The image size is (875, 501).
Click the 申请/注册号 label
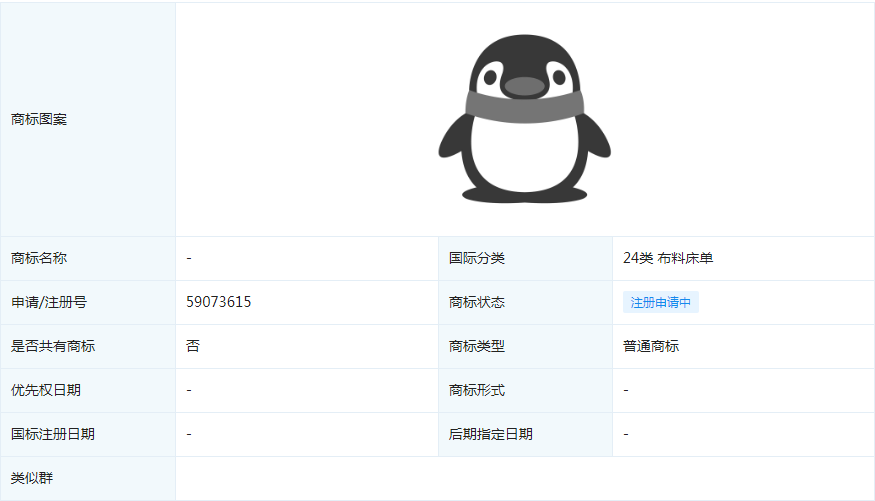tap(49, 302)
